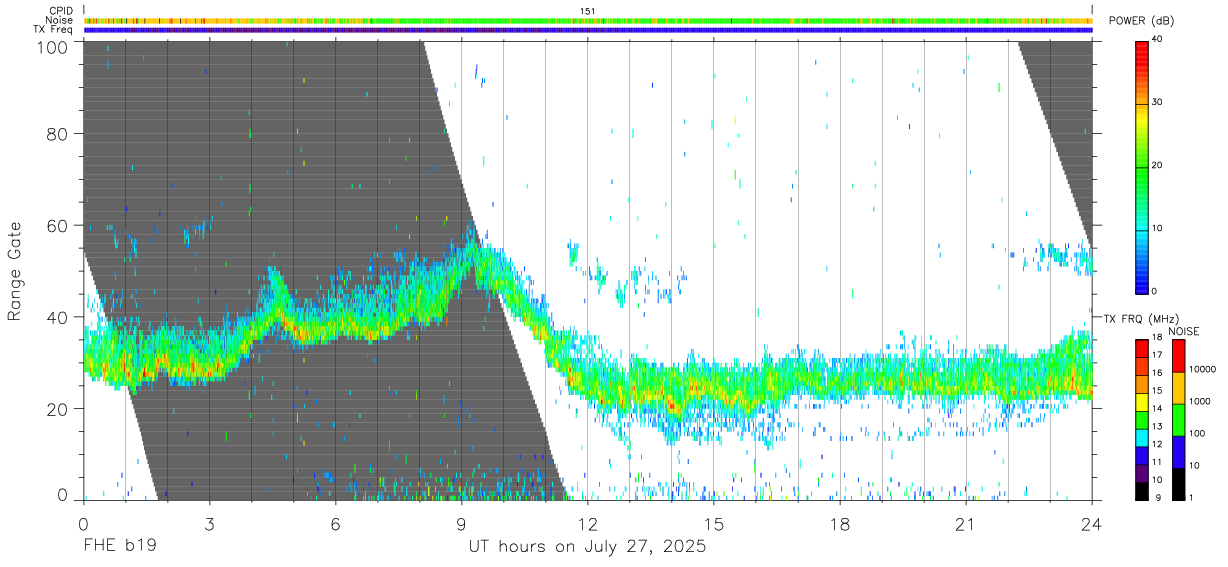Click the 60 label on the Range Gate axis
The image size is (1228, 567).
57,225
